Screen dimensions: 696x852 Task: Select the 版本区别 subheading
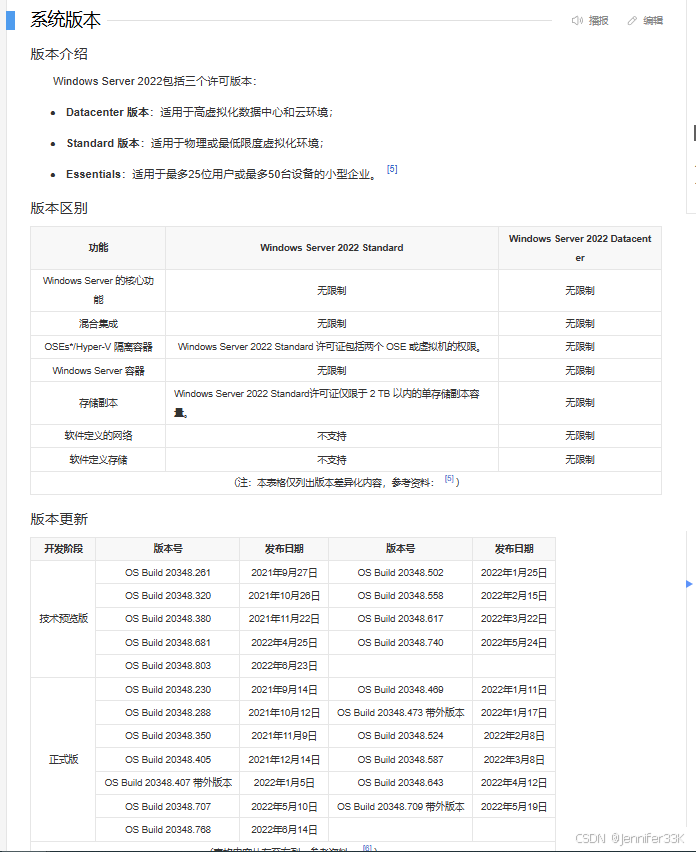click(59, 208)
